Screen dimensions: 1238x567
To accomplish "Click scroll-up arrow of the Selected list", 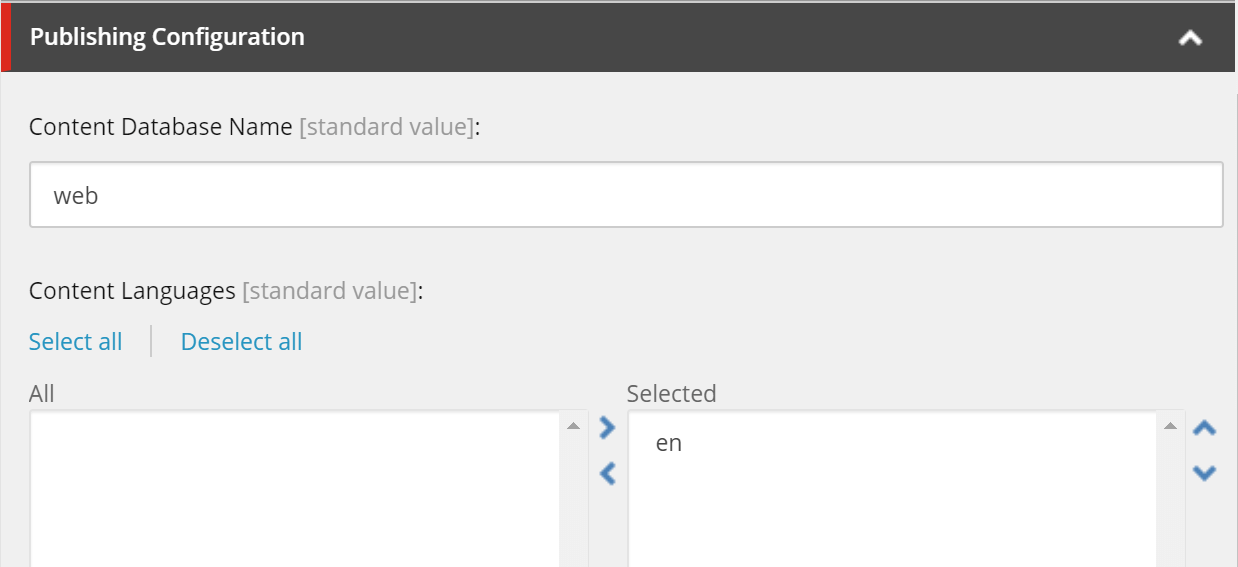I will pyautogui.click(x=1171, y=426).
